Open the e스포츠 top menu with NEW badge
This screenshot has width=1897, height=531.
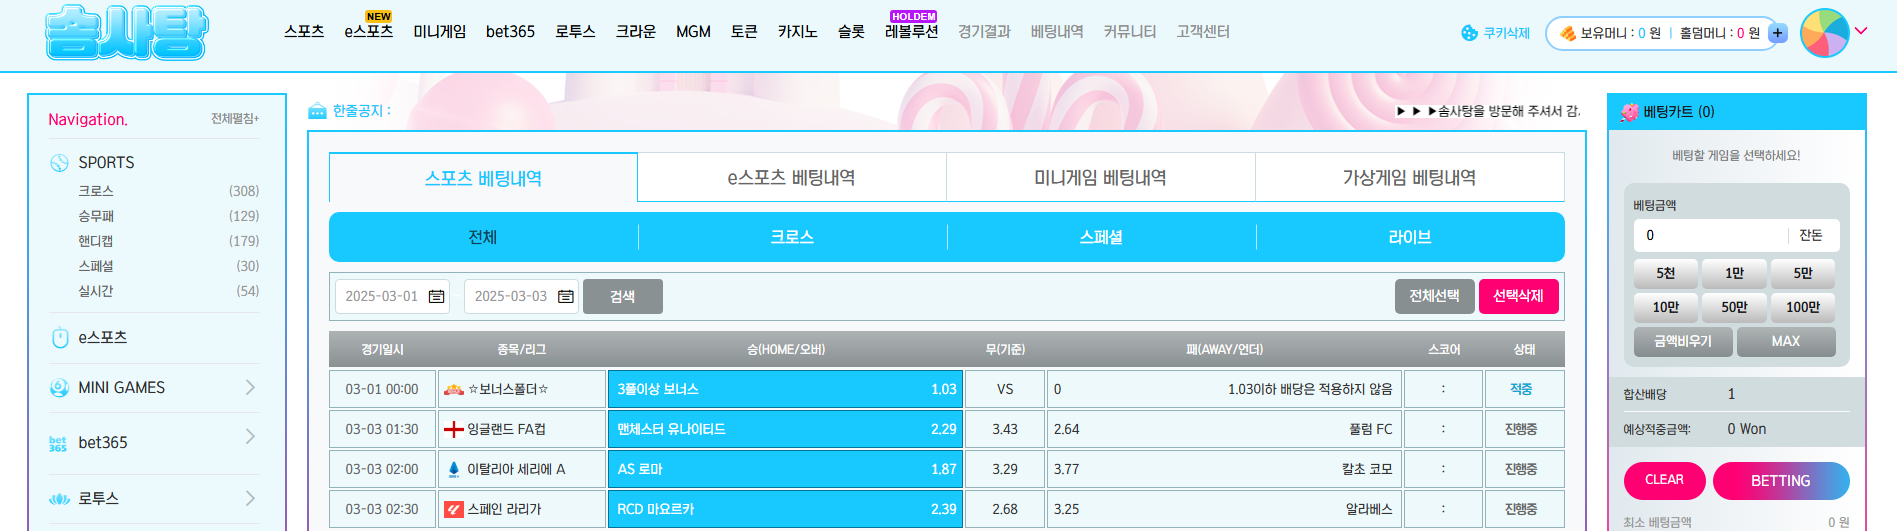pos(369,32)
